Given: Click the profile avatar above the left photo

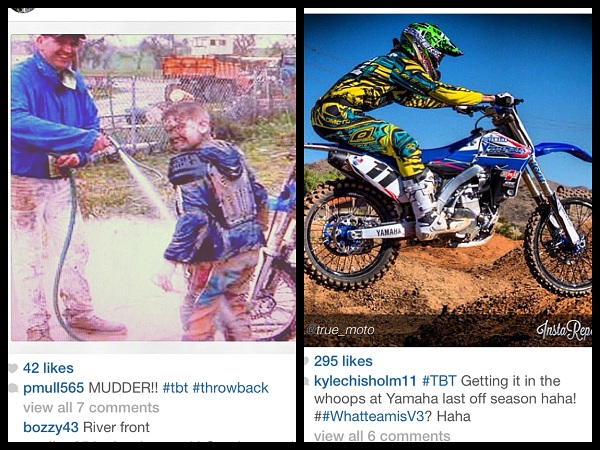Looking at the screenshot, I should pyautogui.click(x=23, y=10).
